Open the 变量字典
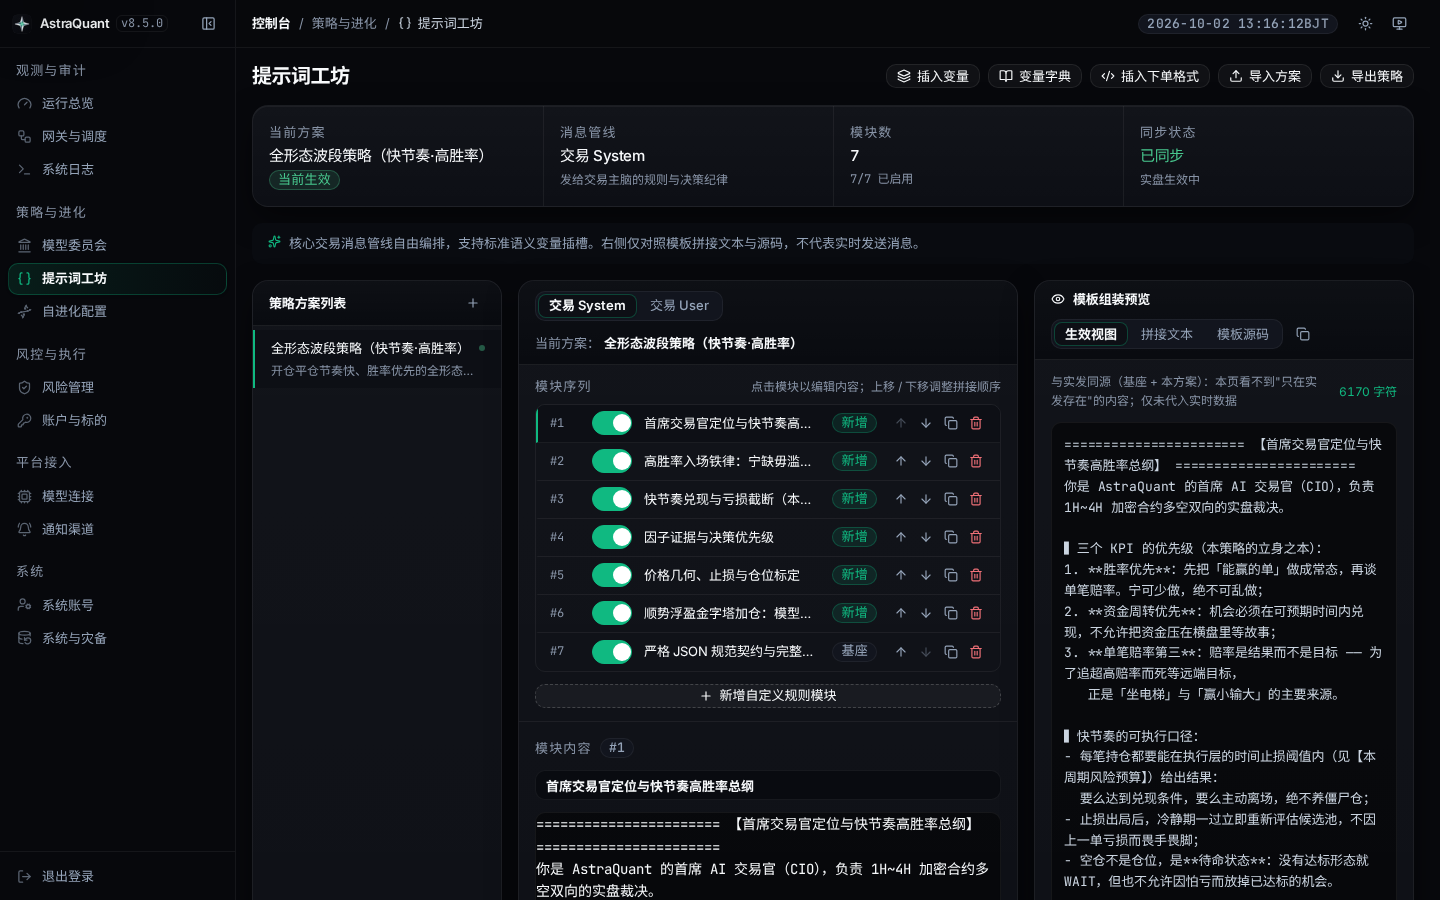1440x900 pixels. [1034, 76]
